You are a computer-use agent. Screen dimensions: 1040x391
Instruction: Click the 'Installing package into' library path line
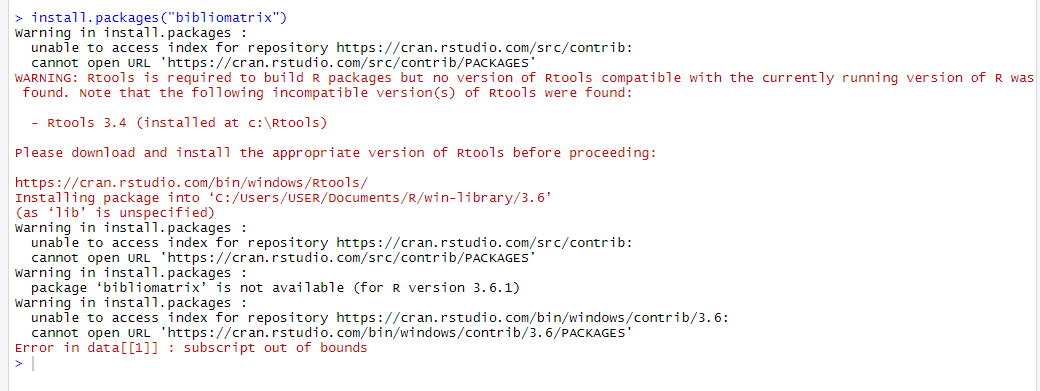coord(284,198)
